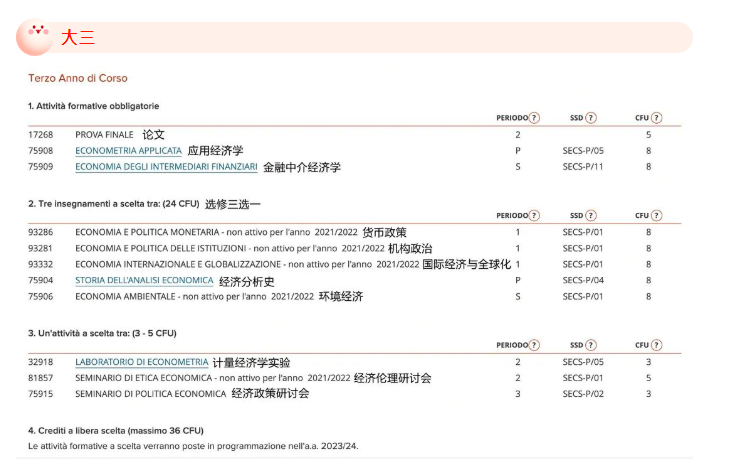The height and width of the screenshot is (466, 737).
Task: Select course code 75908
Action: click(41, 150)
